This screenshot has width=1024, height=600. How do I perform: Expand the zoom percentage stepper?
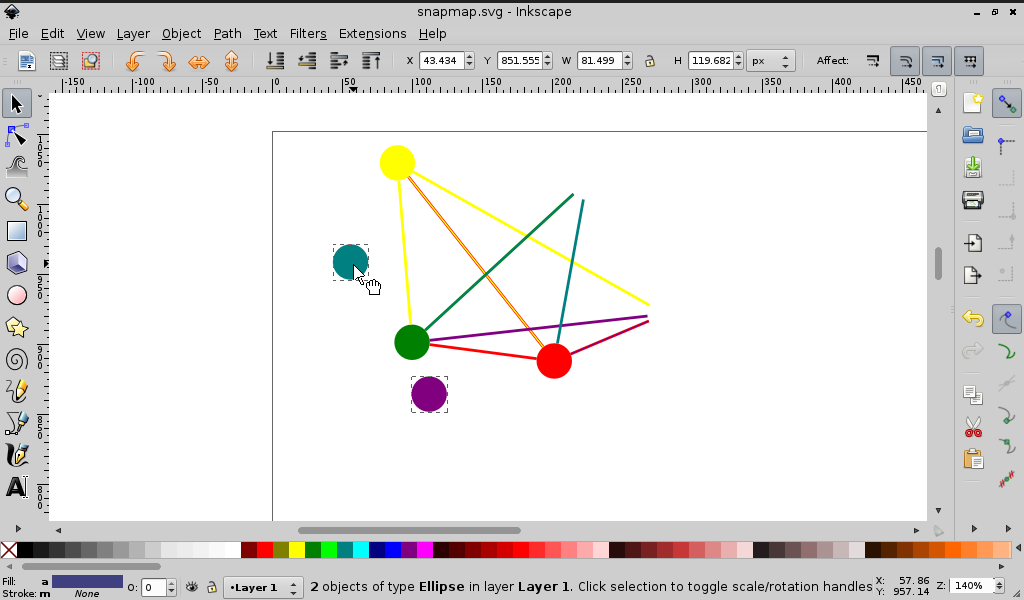996,585
